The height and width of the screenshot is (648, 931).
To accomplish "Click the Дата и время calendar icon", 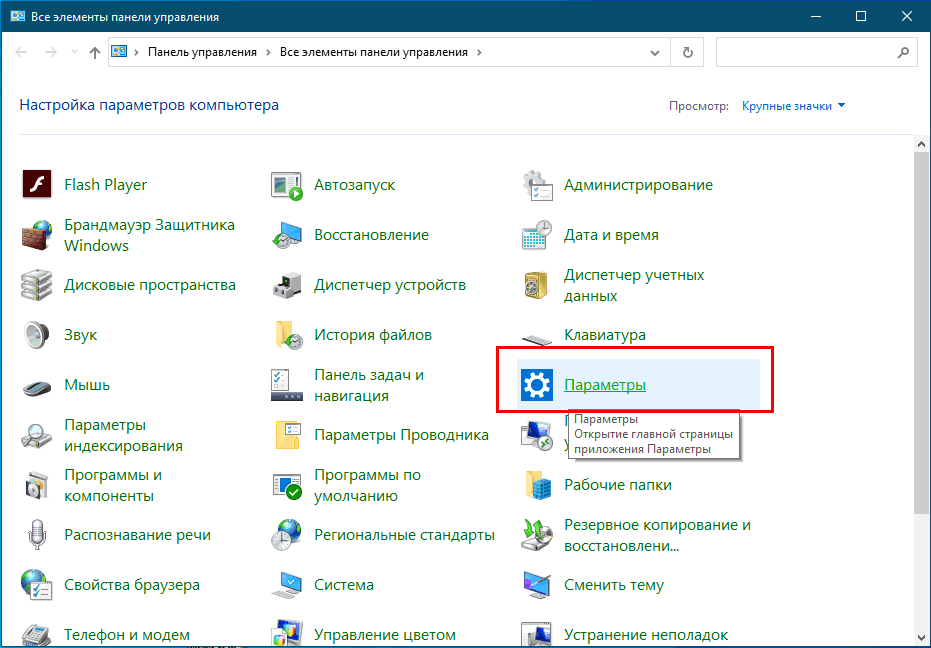I will [x=537, y=235].
